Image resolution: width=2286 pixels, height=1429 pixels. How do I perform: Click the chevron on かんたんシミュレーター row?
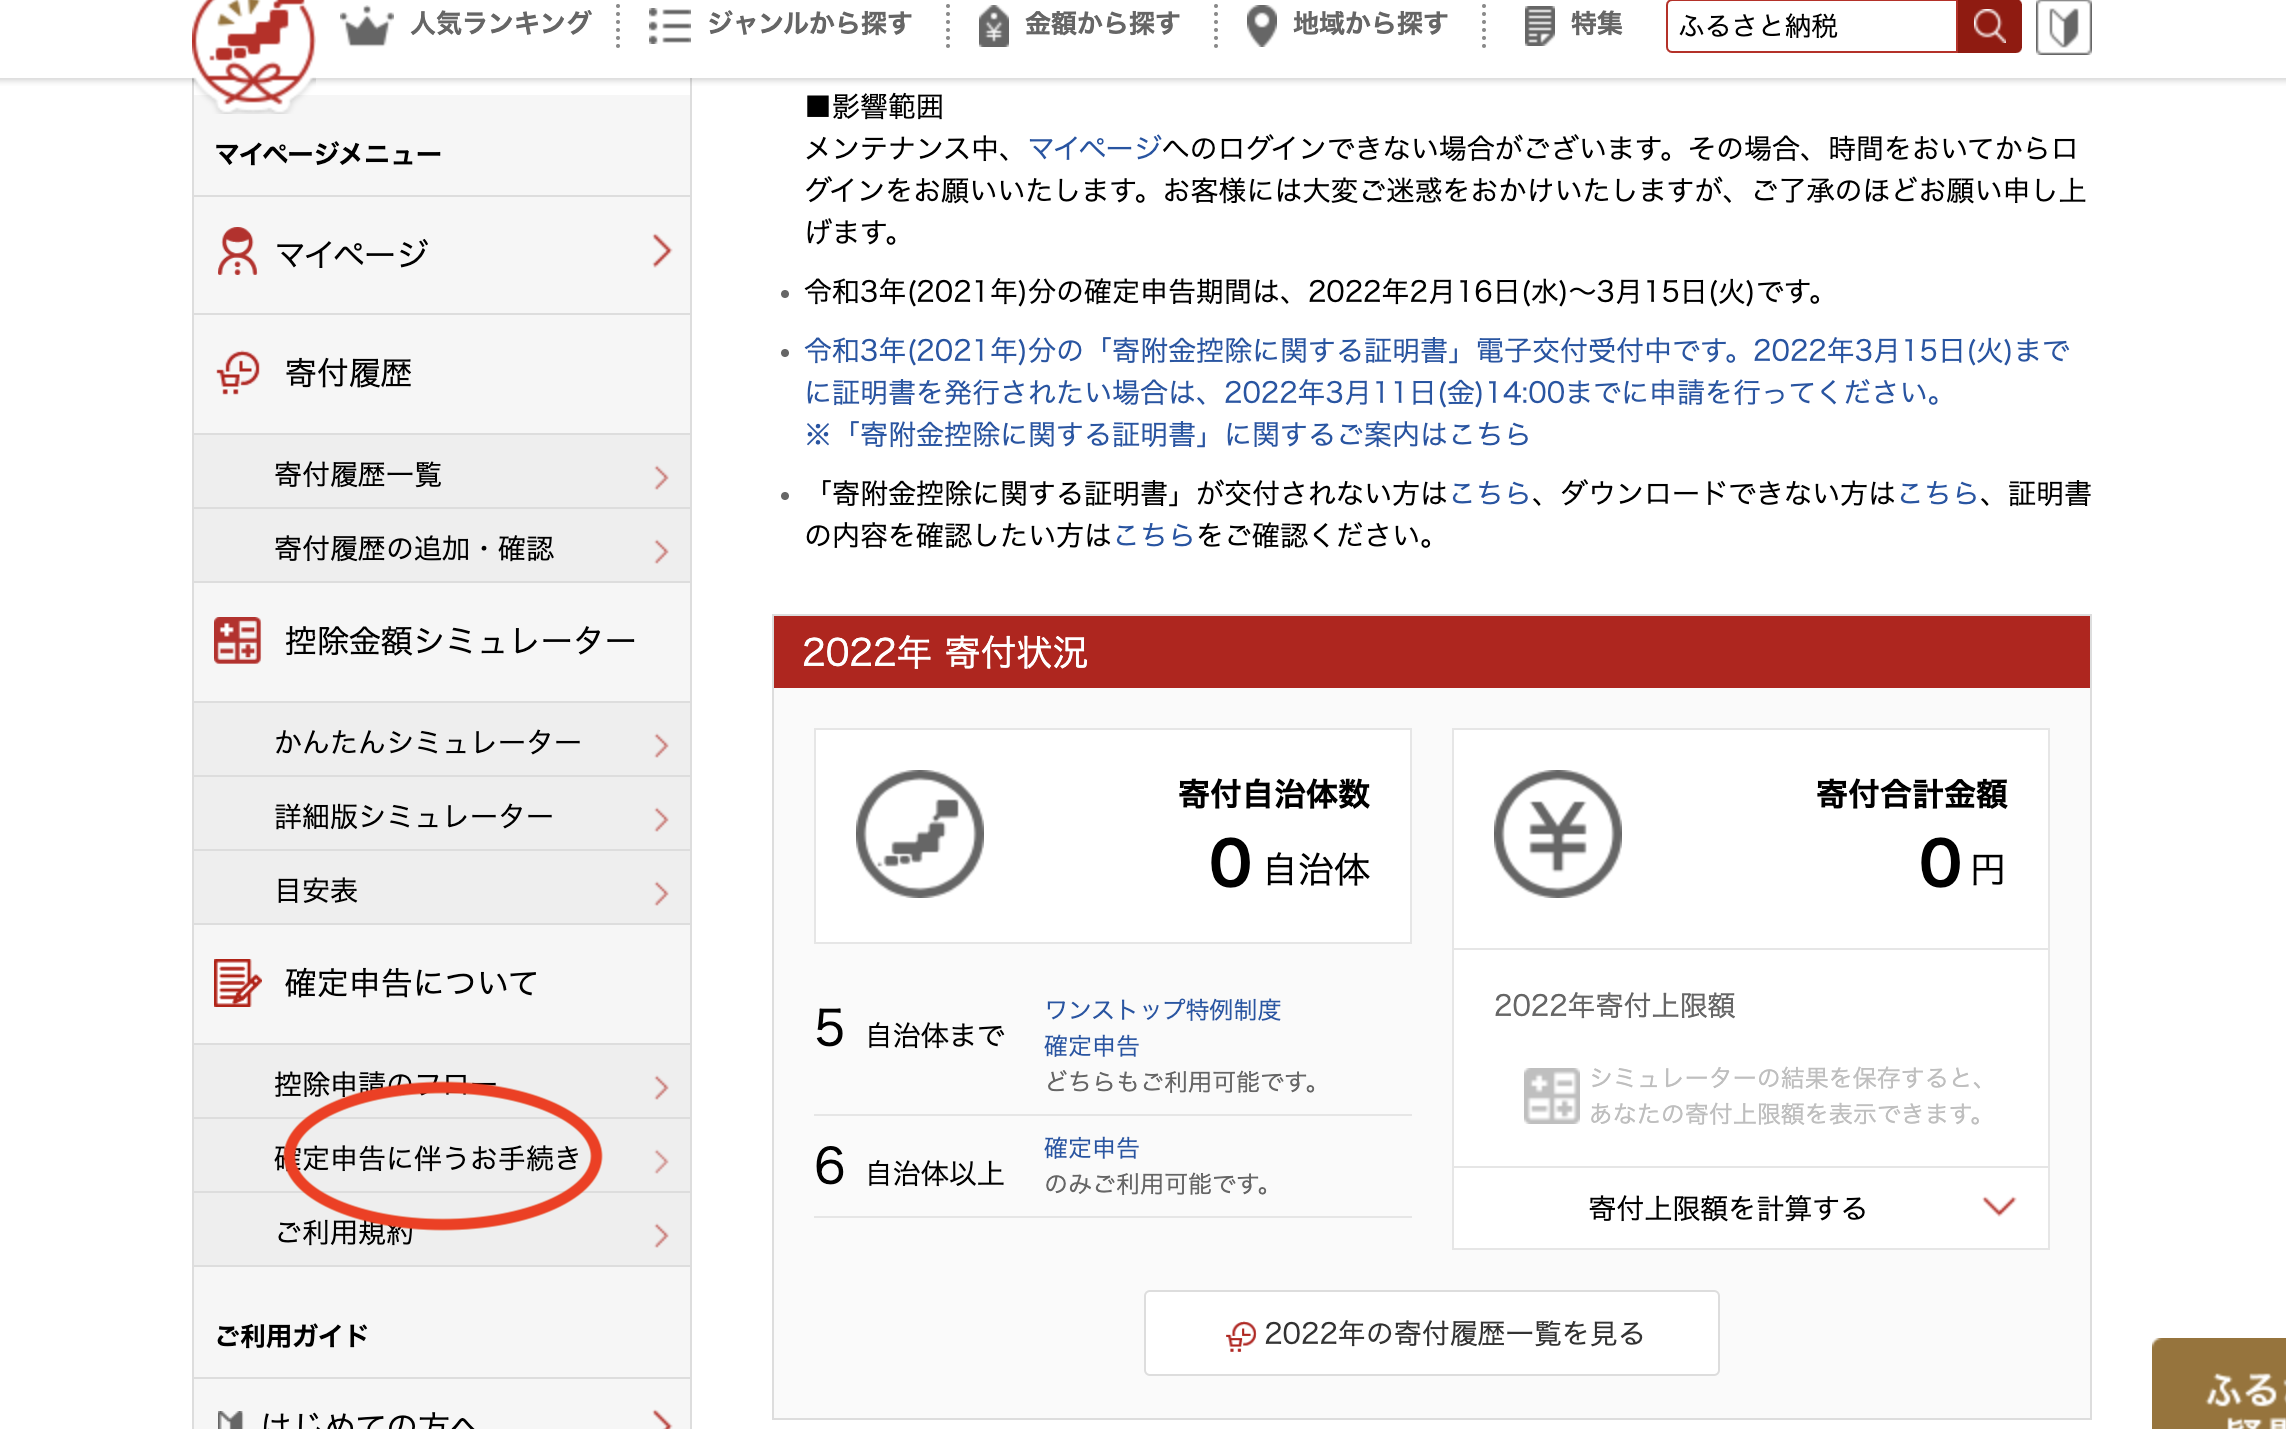[660, 744]
